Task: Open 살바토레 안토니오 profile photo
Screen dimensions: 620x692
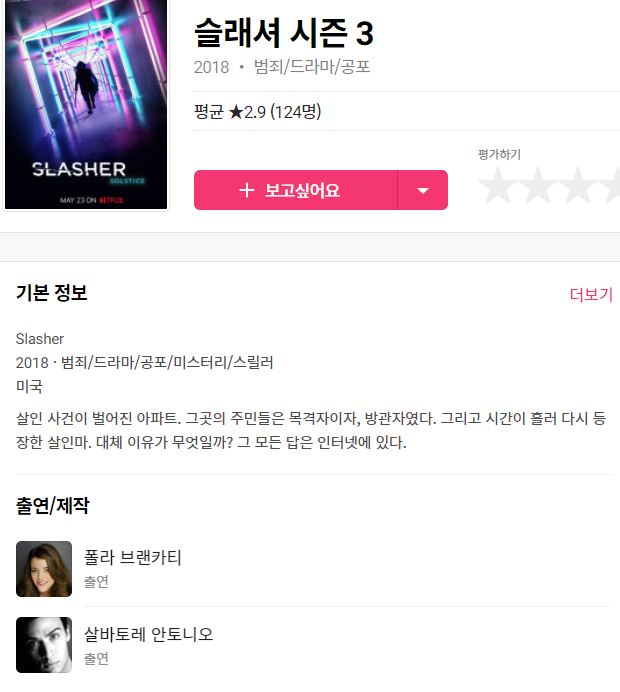Action: pyautogui.click(x=44, y=645)
